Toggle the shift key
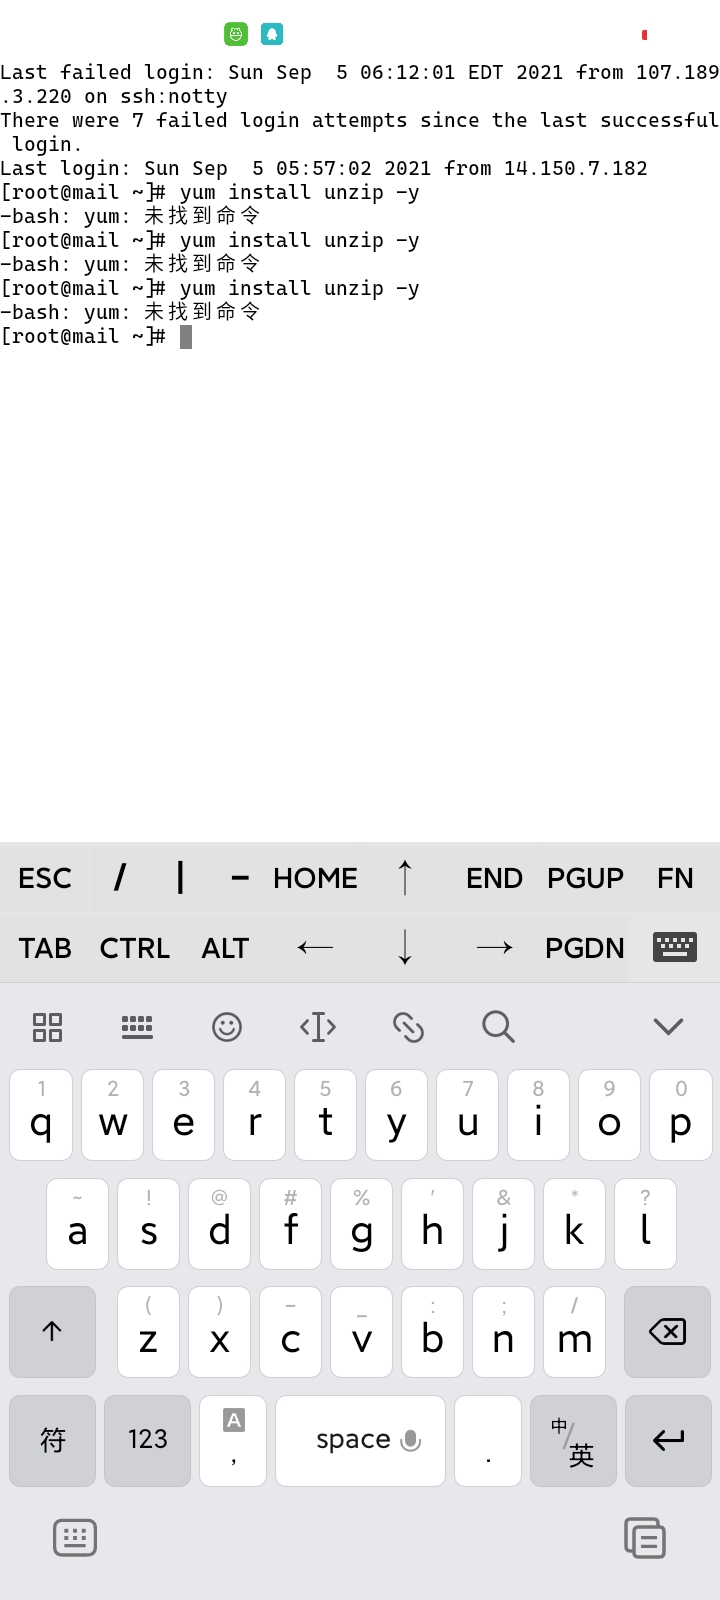The height and width of the screenshot is (1600, 720). [52, 1332]
